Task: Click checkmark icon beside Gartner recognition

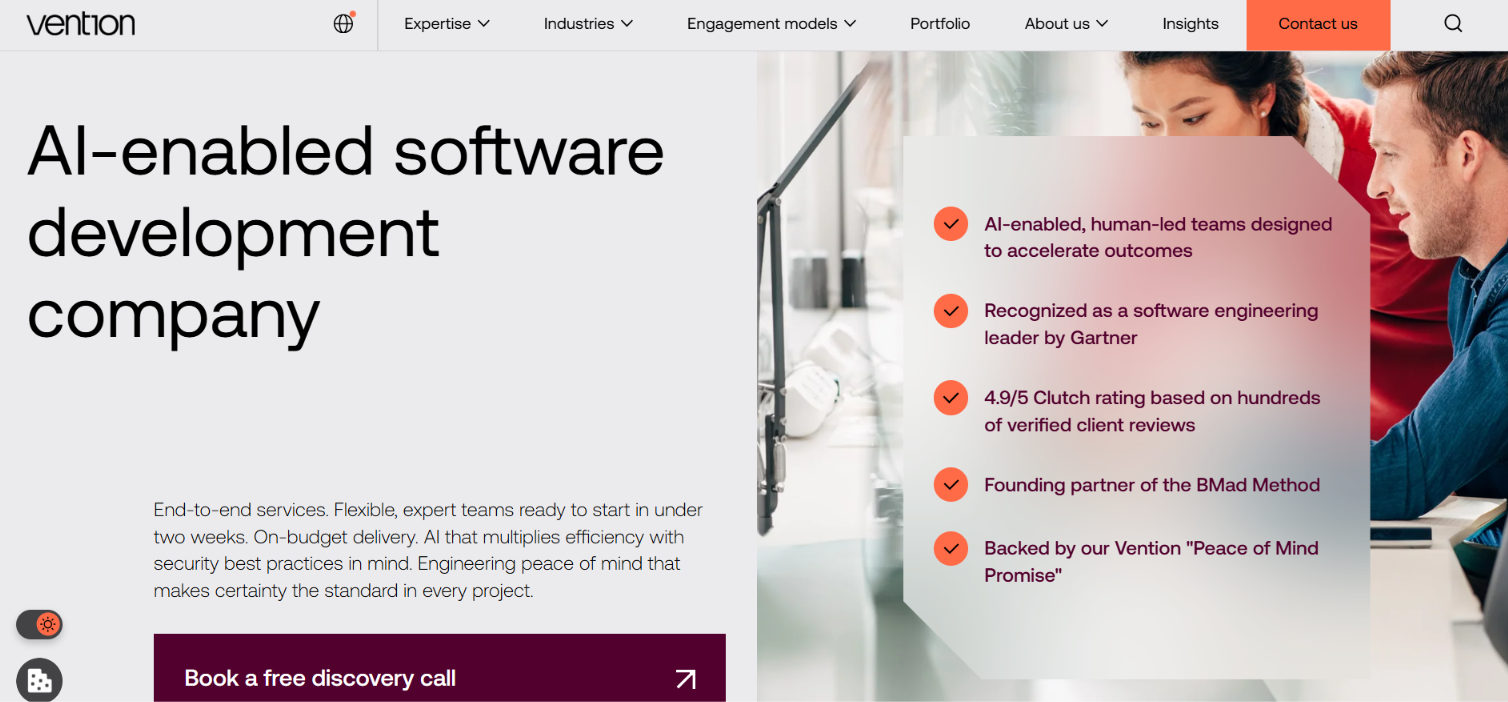Action: coord(951,311)
